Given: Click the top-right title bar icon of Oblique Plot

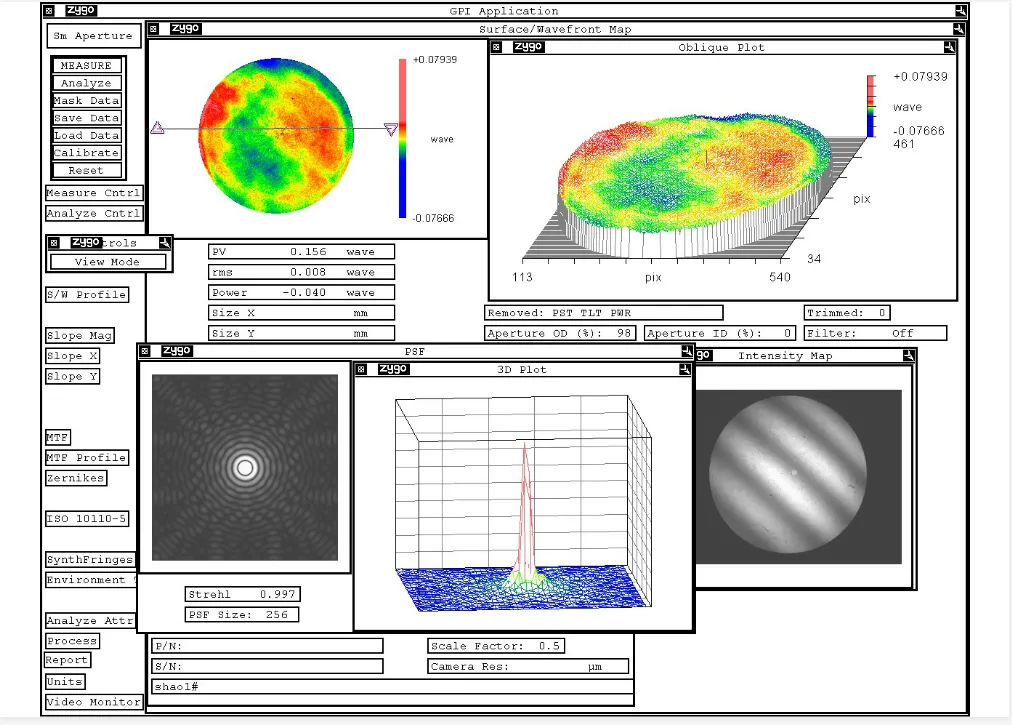Looking at the screenshot, I should (948, 47).
